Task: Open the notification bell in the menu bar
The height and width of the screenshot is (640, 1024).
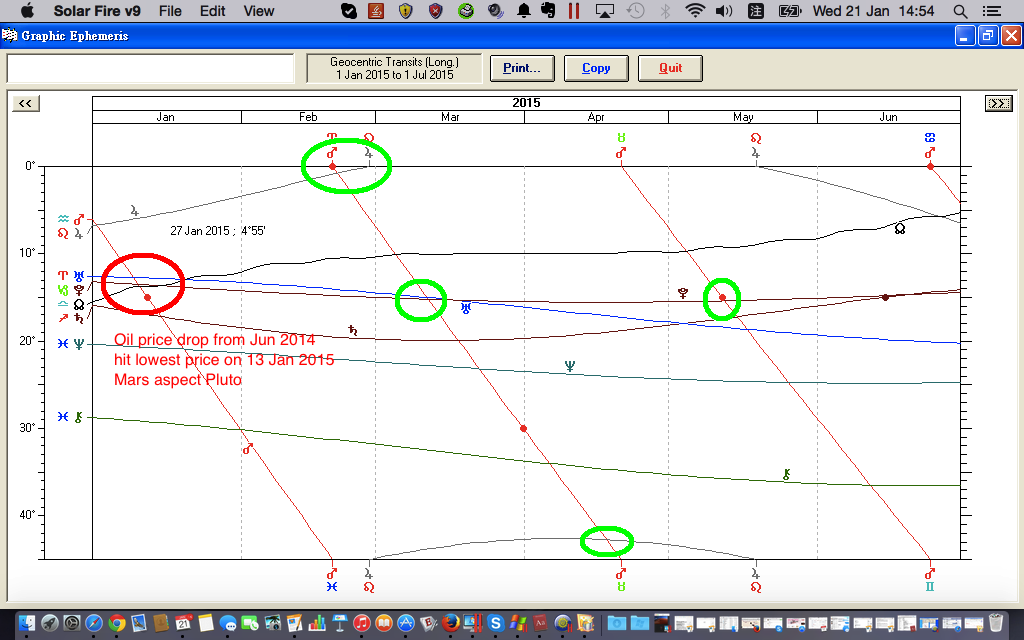Action: pos(523,10)
